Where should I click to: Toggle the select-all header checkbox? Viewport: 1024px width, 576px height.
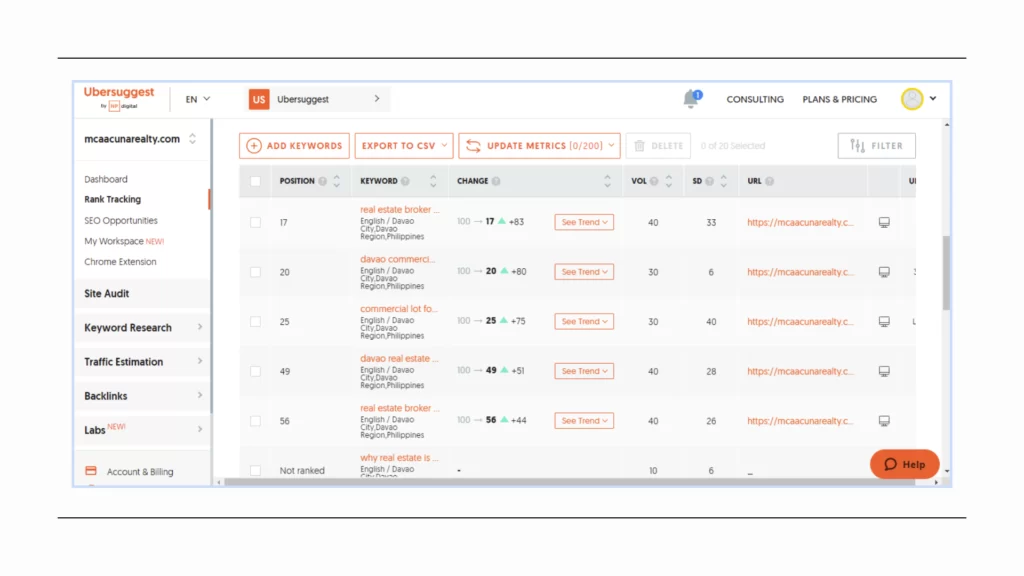(x=255, y=181)
